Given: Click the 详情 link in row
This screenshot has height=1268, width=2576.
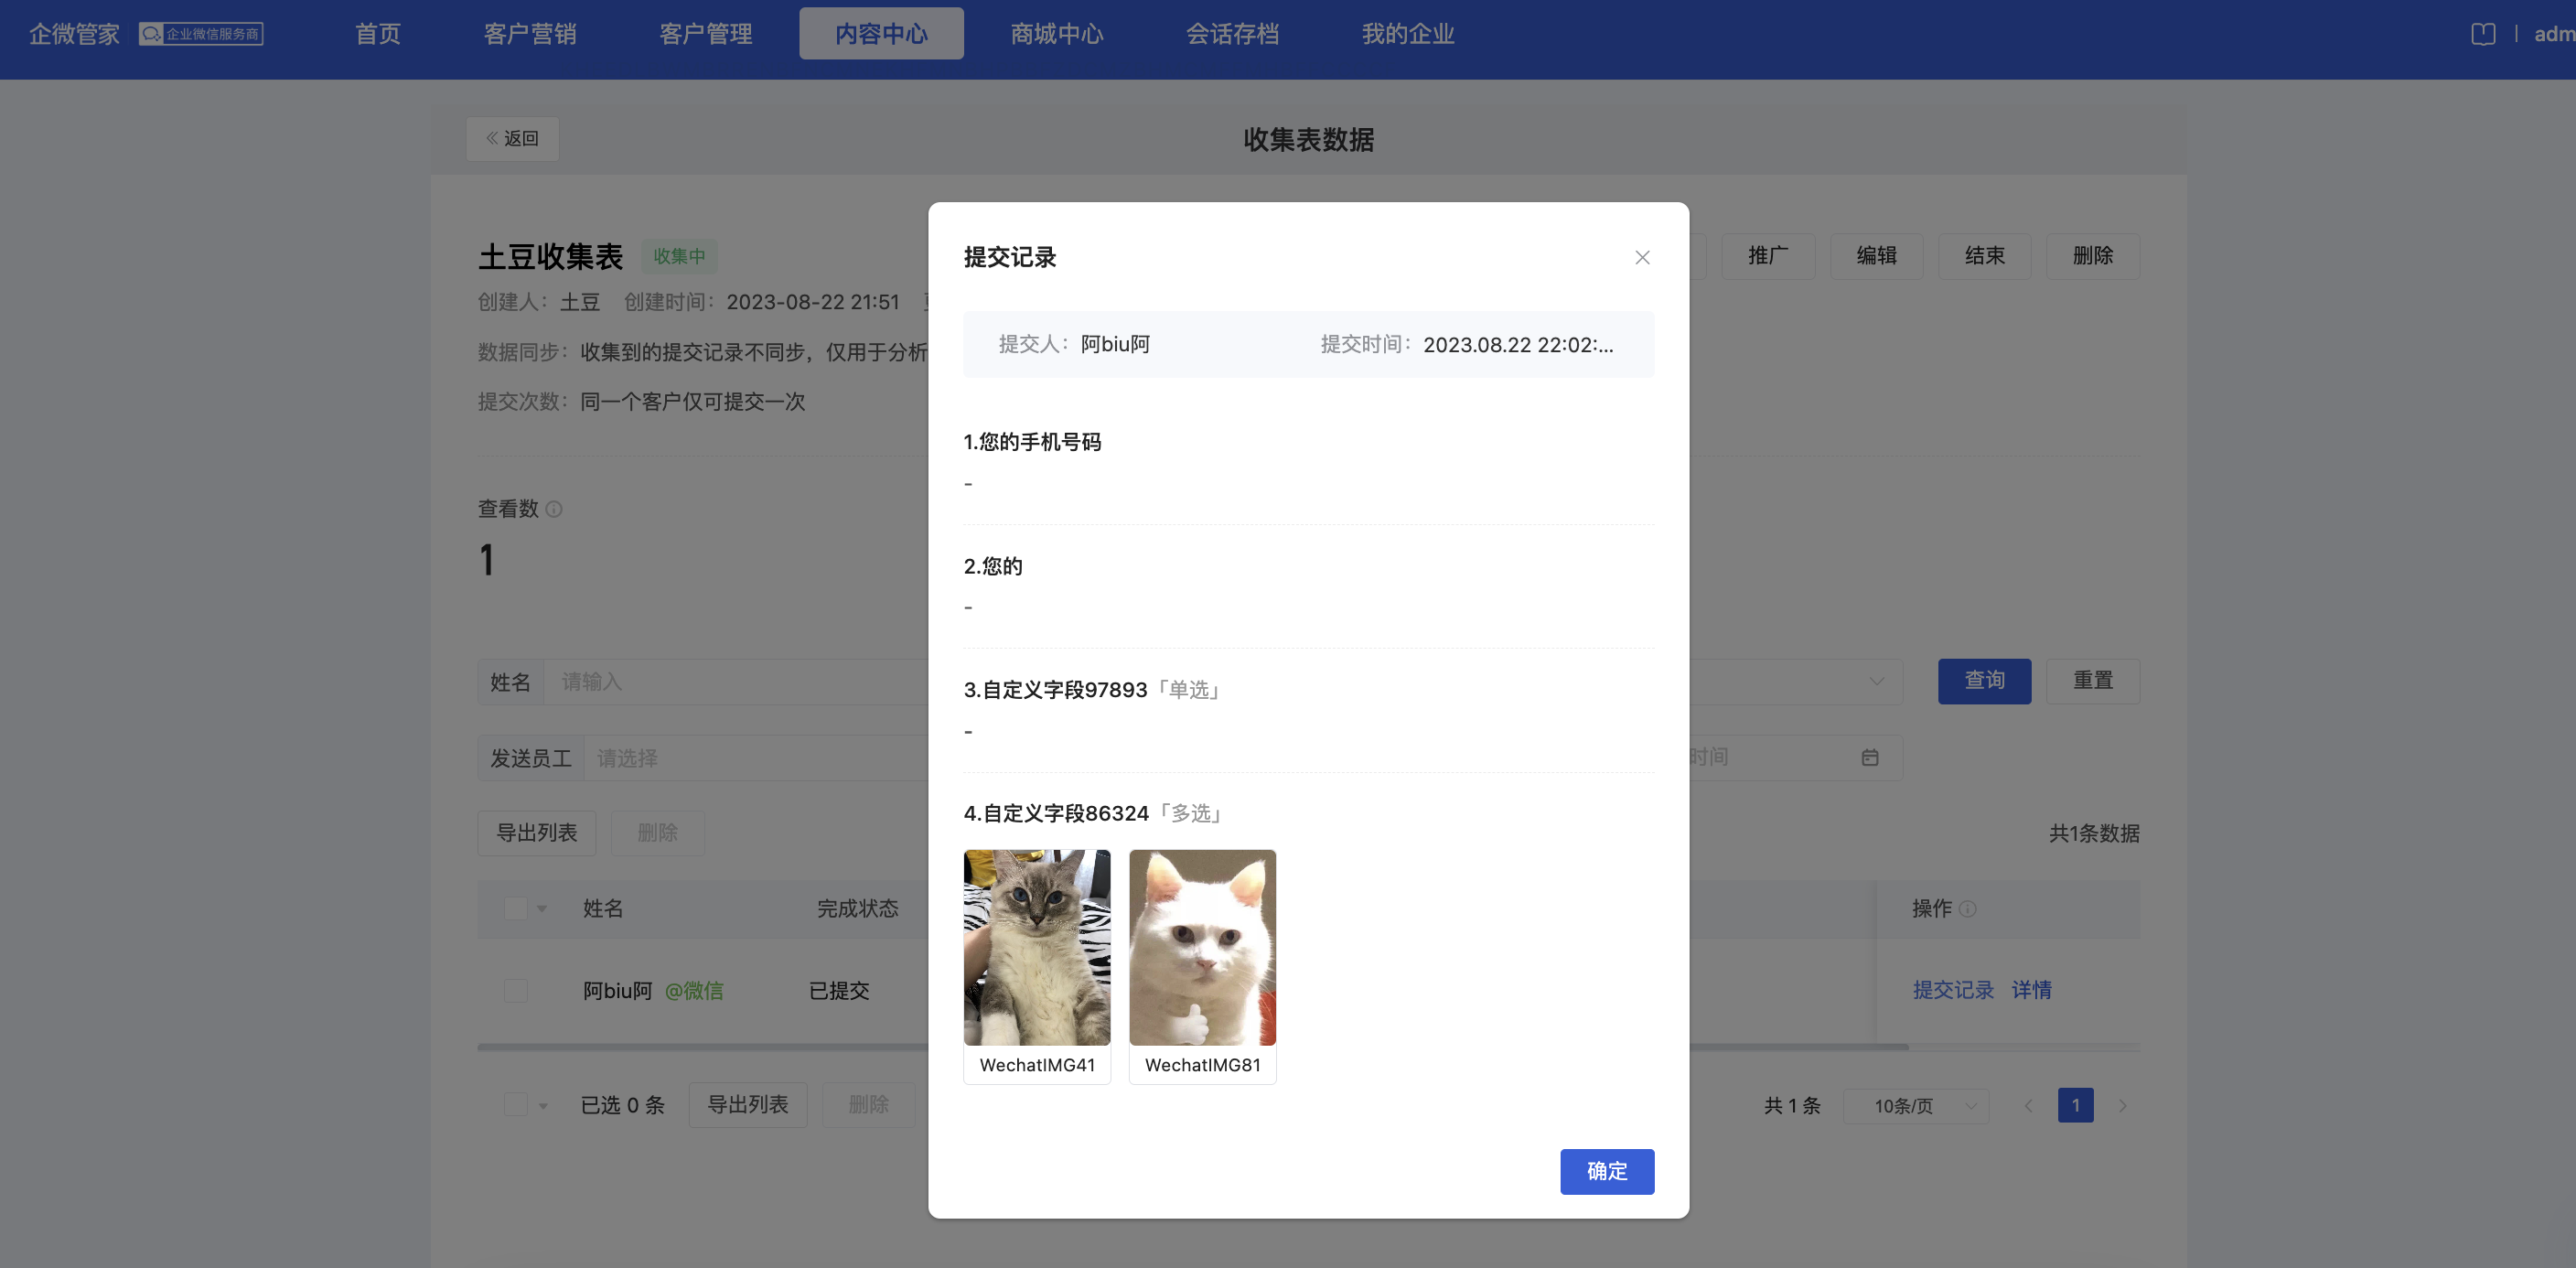Looking at the screenshot, I should pos(2031,990).
